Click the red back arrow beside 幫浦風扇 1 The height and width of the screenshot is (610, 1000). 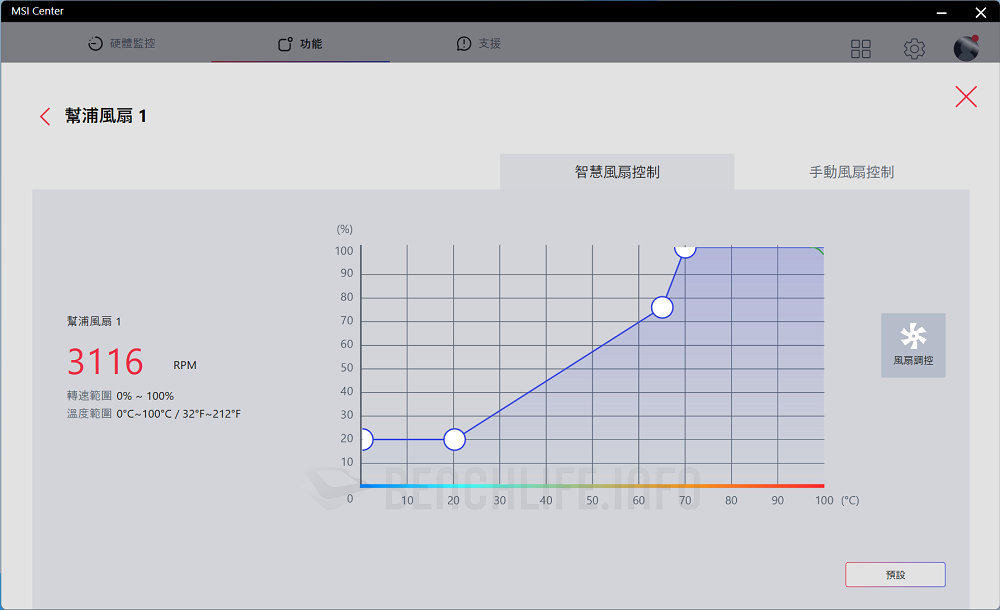[x=45, y=117]
